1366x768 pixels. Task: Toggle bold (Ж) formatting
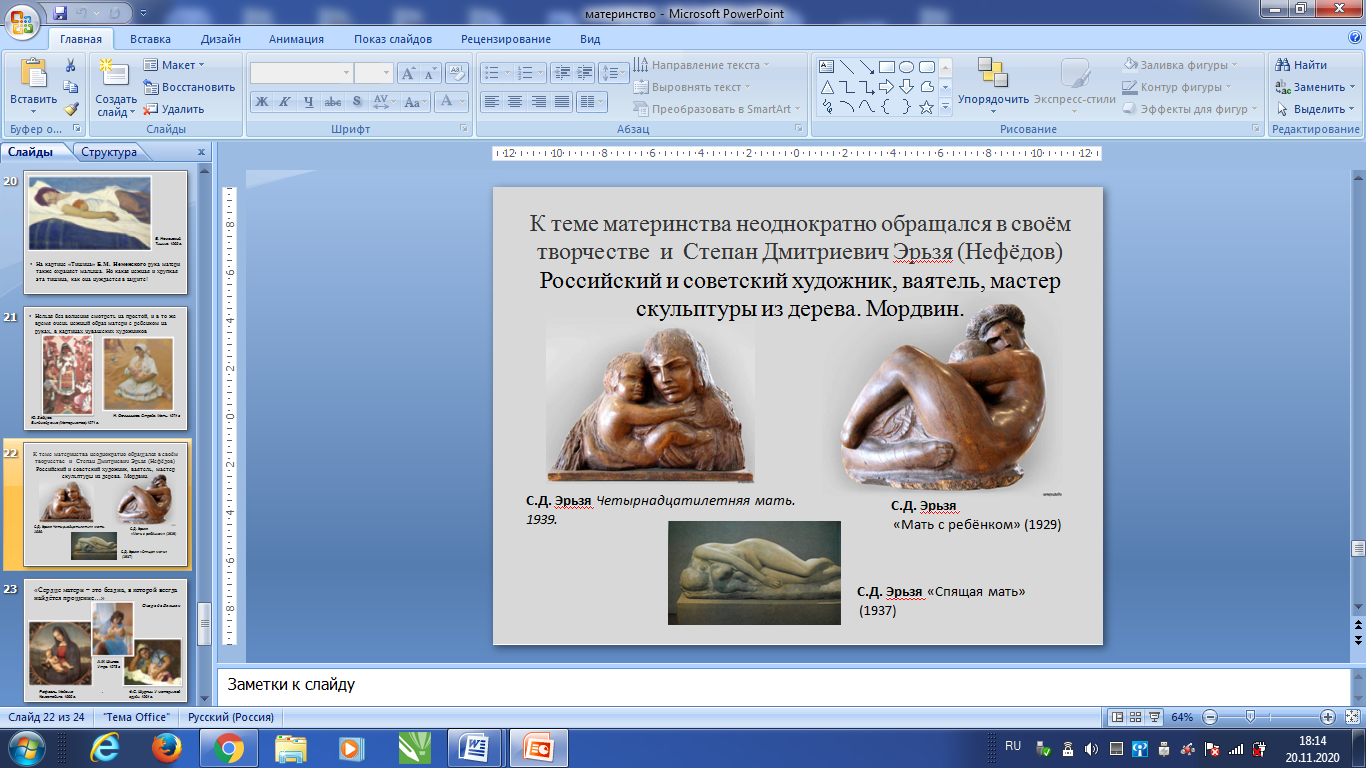tap(262, 101)
